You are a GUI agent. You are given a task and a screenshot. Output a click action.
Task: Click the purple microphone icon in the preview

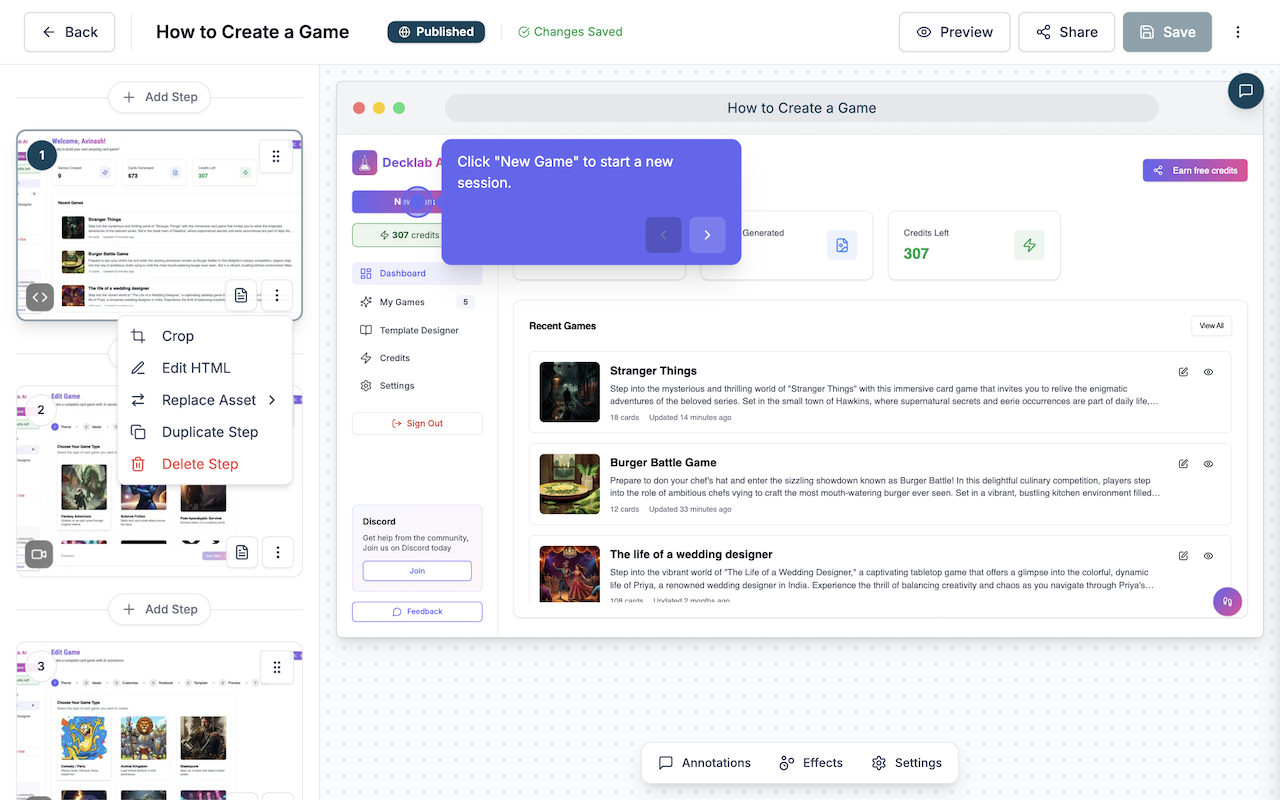point(1227,601)
